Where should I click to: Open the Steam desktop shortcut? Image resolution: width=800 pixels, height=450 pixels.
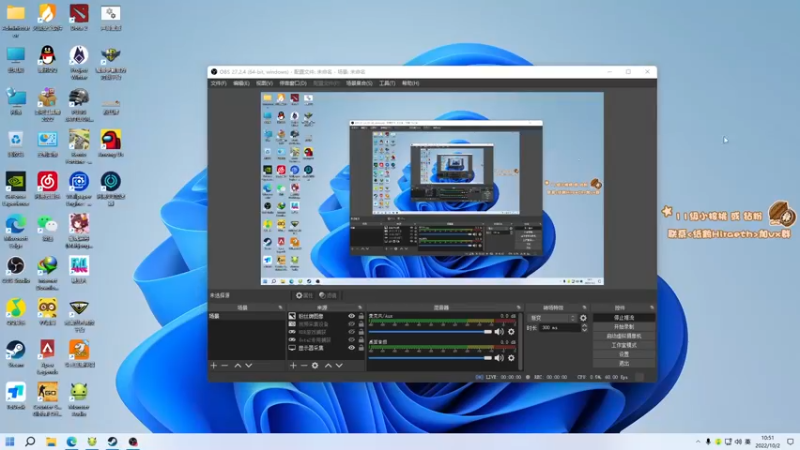[16, 354]
